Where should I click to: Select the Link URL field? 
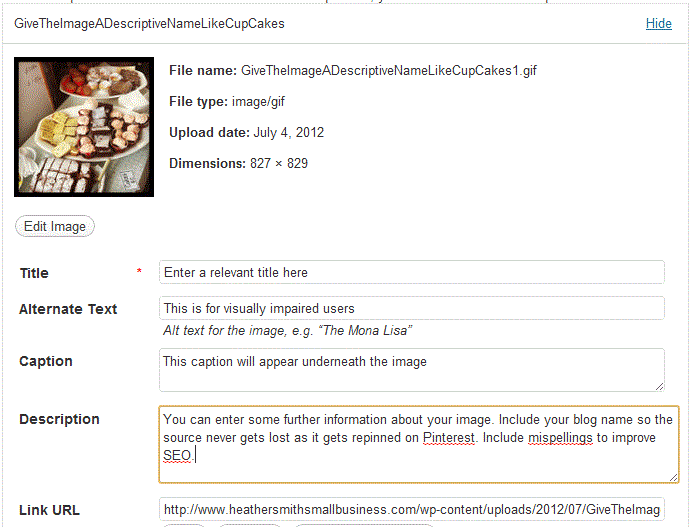pos(412,510)
